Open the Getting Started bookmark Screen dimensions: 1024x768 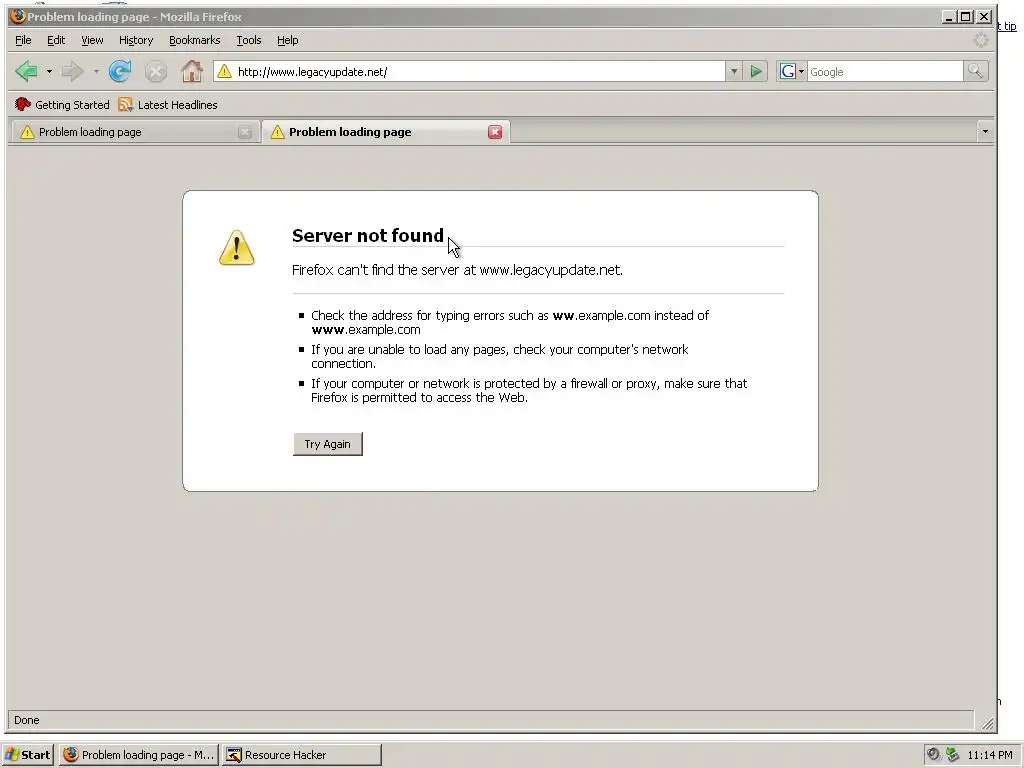[62, 104]
